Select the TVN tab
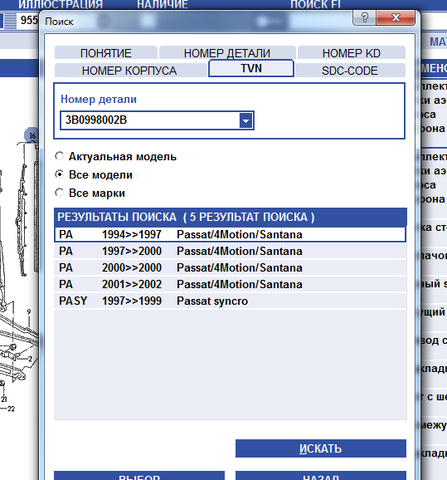This screenshot has height=480, width=447. [251, 68]
